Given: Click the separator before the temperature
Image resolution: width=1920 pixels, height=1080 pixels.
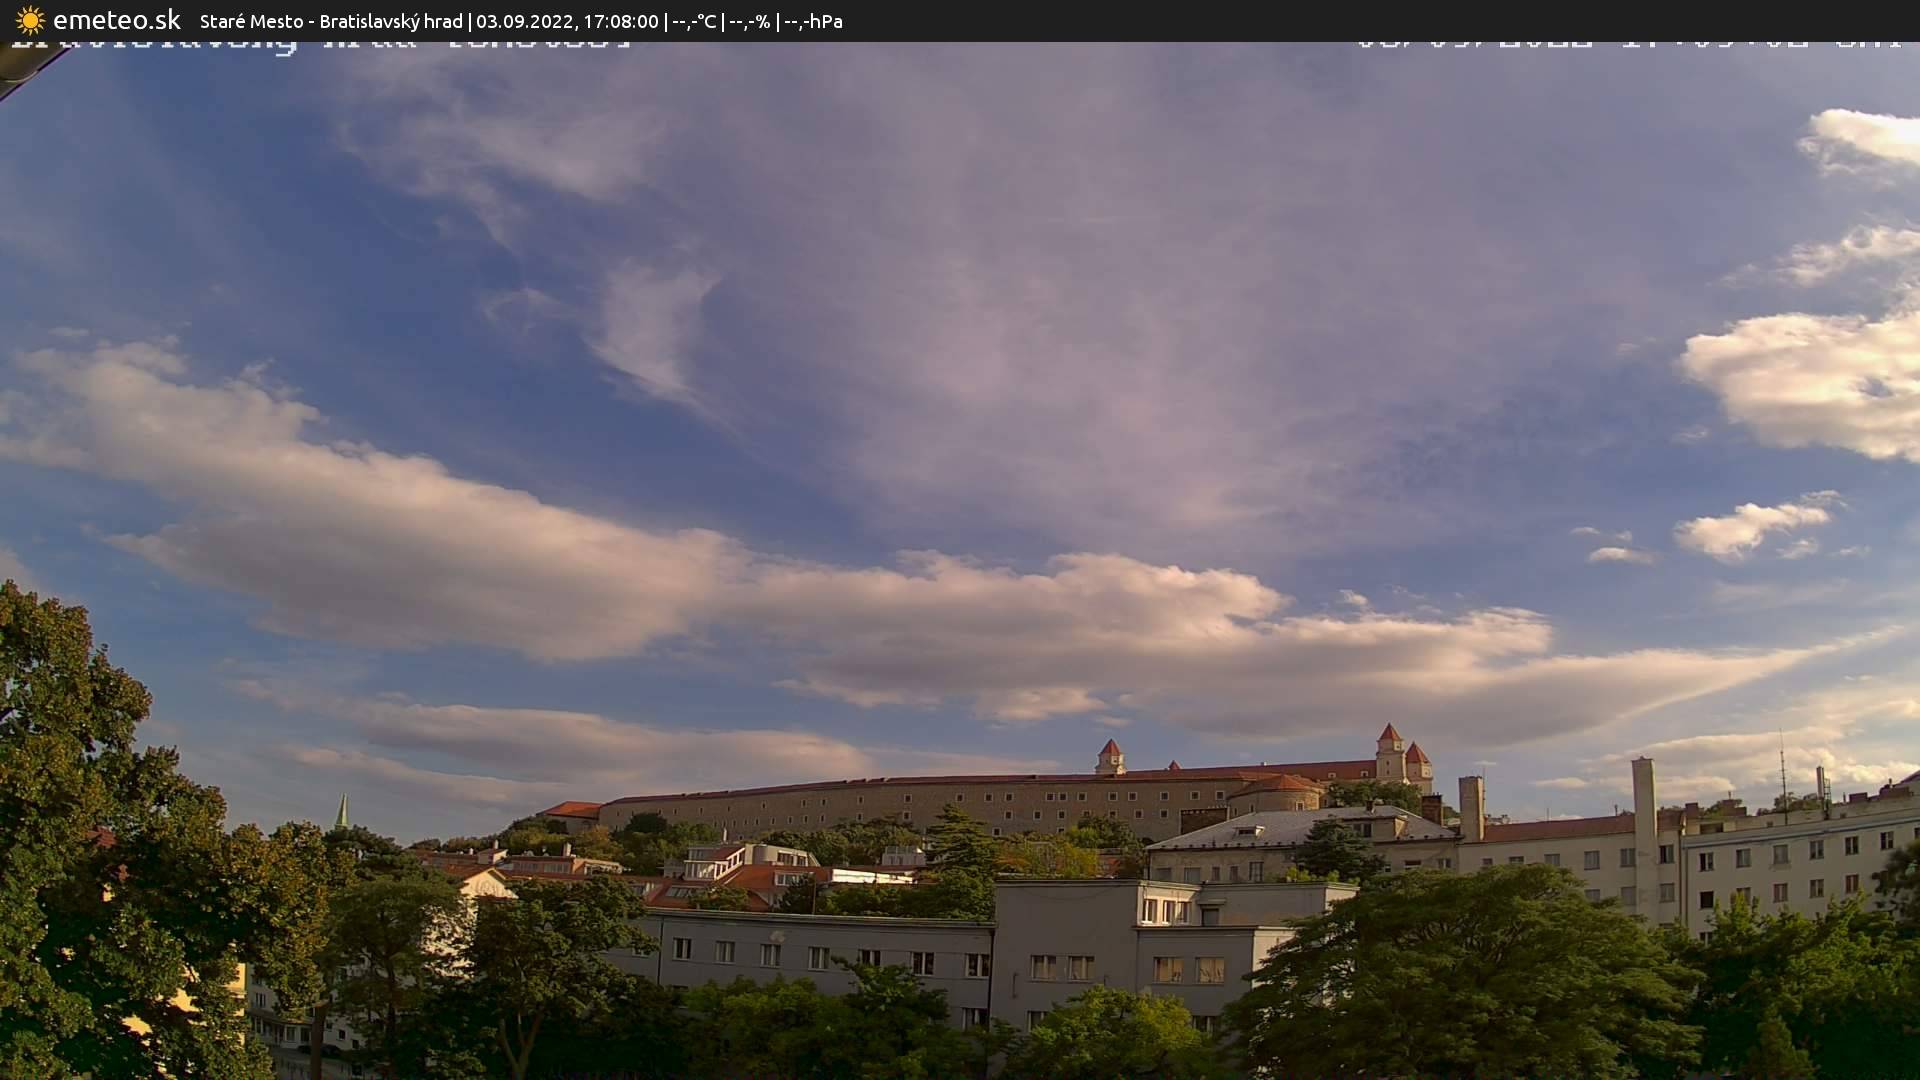Looking at the screenshot, I should pyautogui.click(x=668, y=20).
